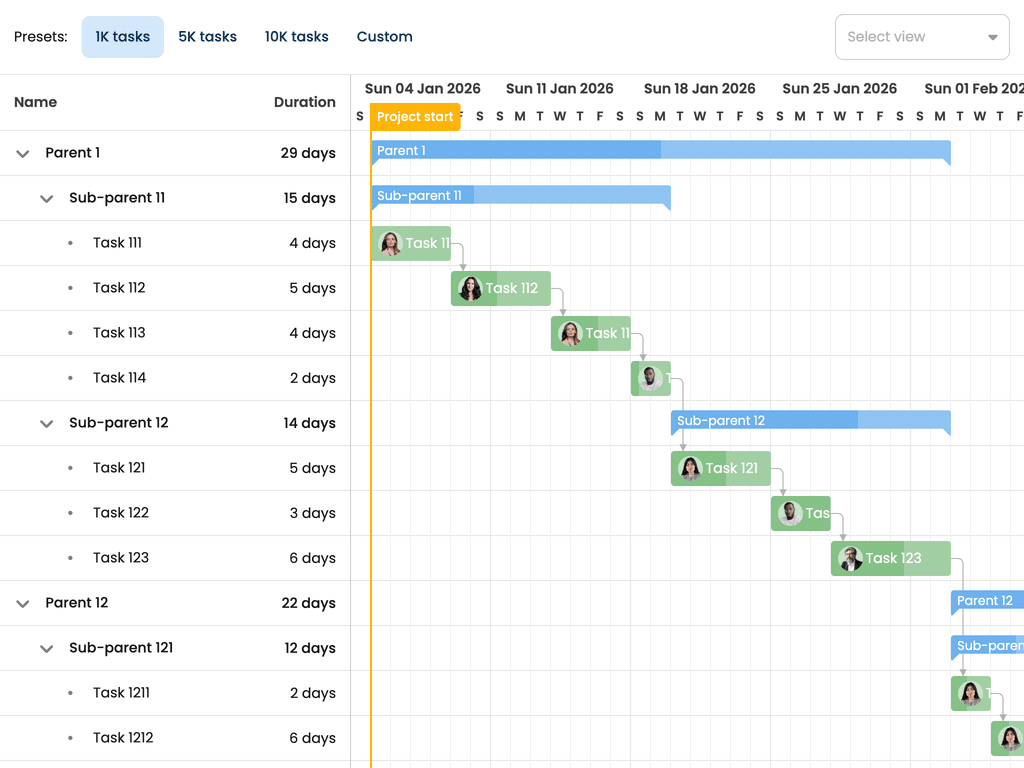Select the 1K tasks preset
This screenshot has width=1024, height=768.
[x=122, y=36]
